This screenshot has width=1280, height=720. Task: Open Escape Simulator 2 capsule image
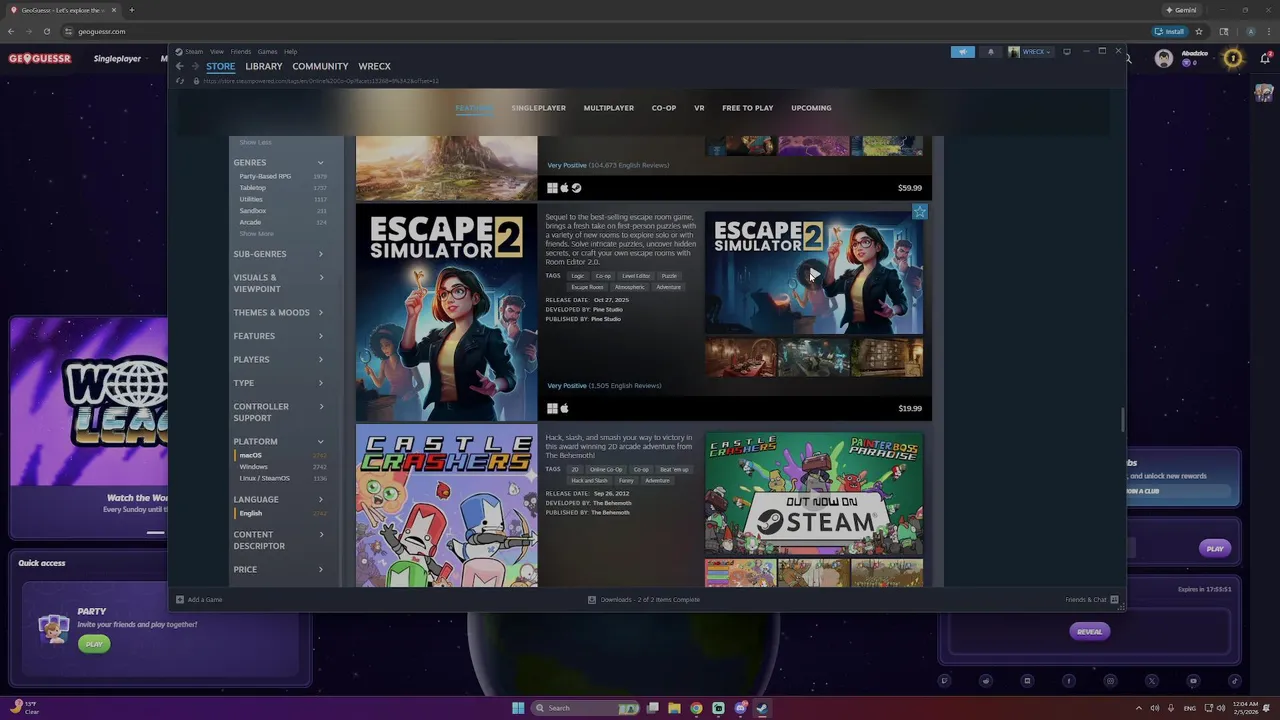446,313
